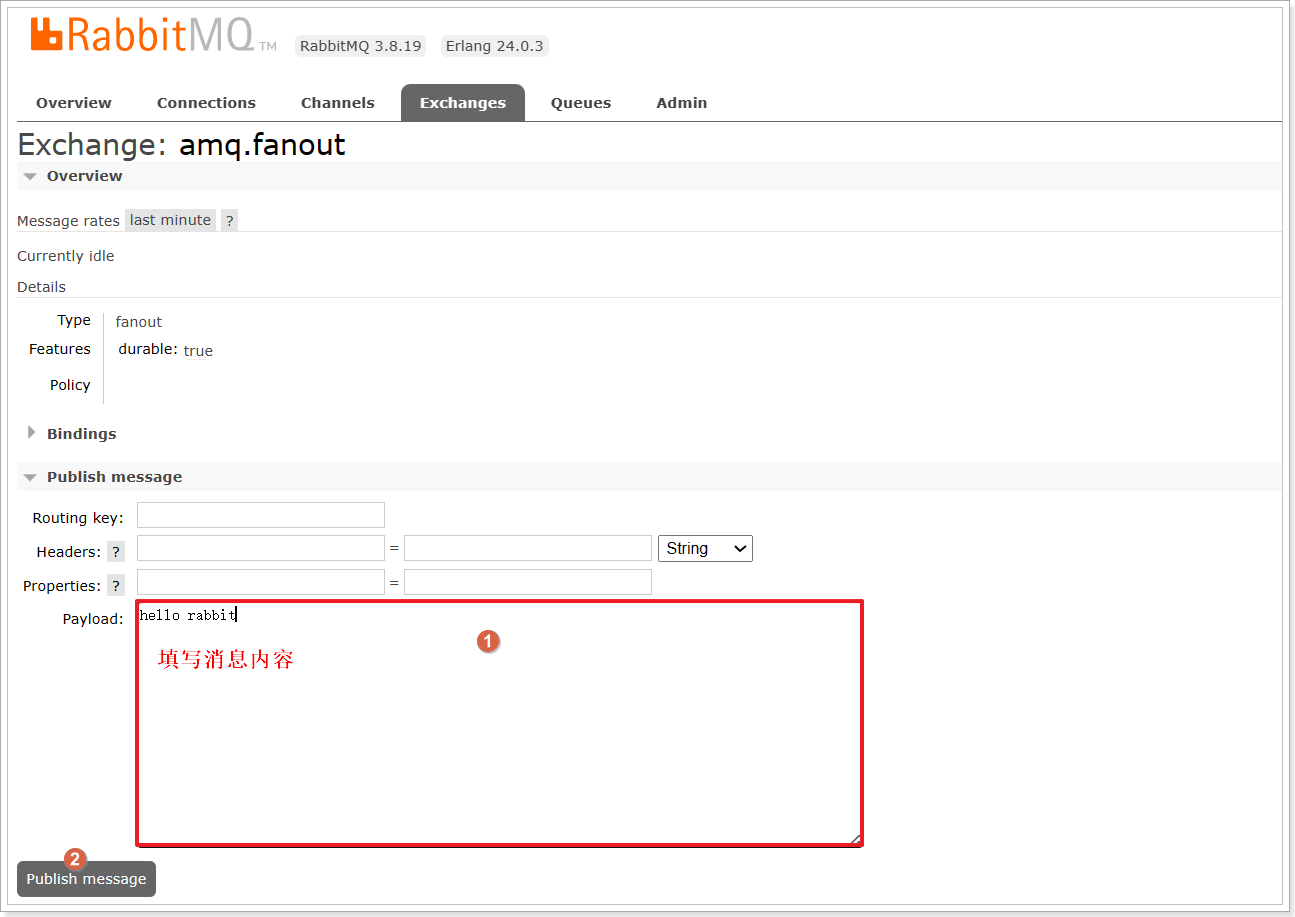Click the RabbitMQ logo
Screen dimensions: 1295x917
point(153,37)
